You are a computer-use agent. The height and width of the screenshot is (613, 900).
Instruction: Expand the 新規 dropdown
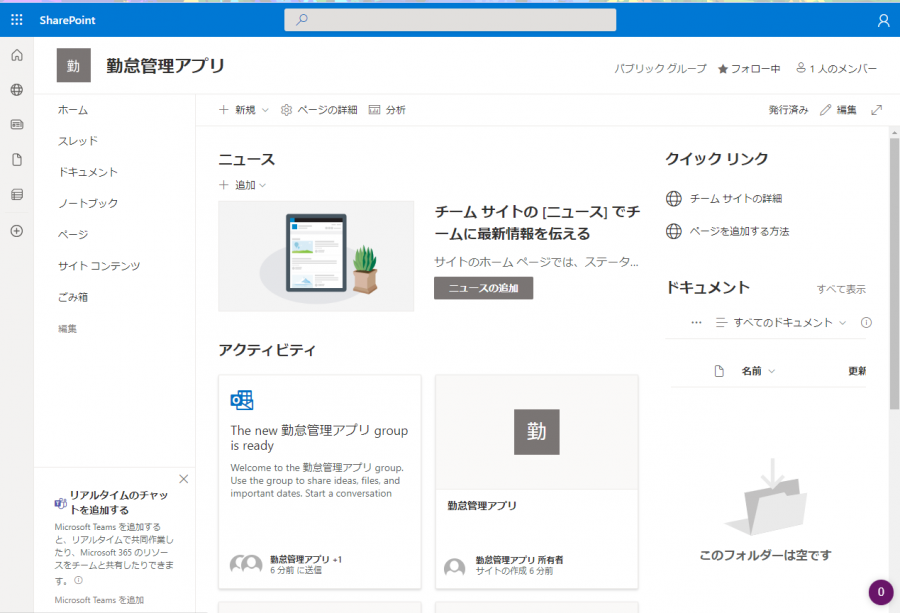click(x=244, y=110)
